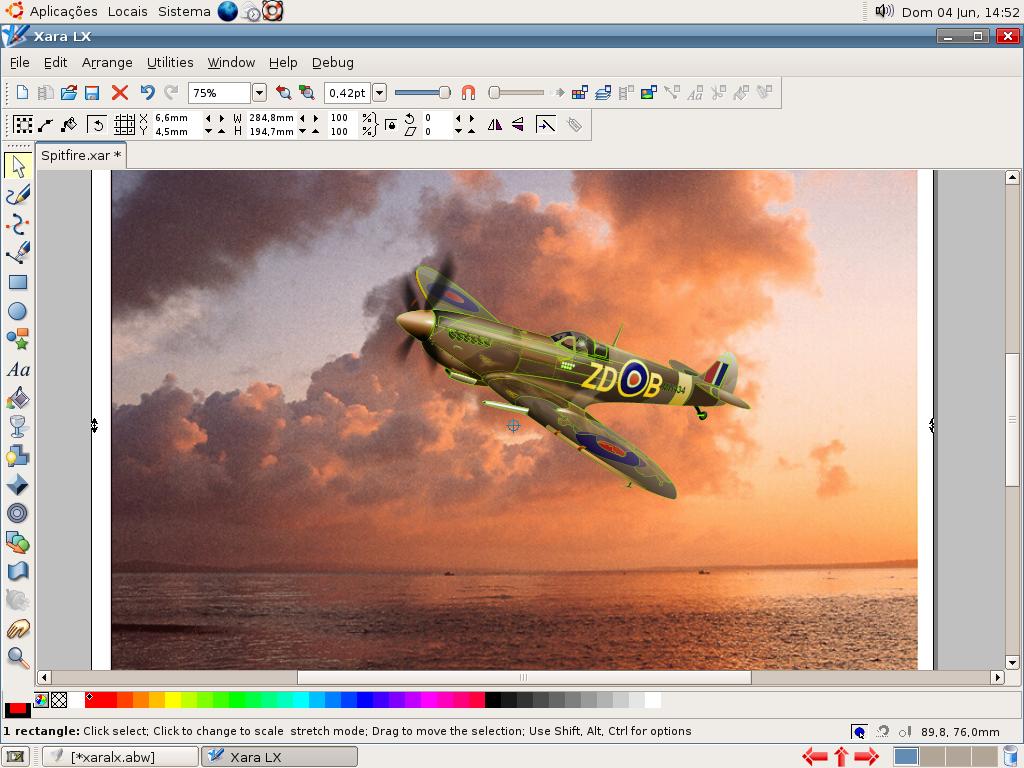Select the Contour tool
The width and height of the screenshot is (1024, 768).
point(18,513)
